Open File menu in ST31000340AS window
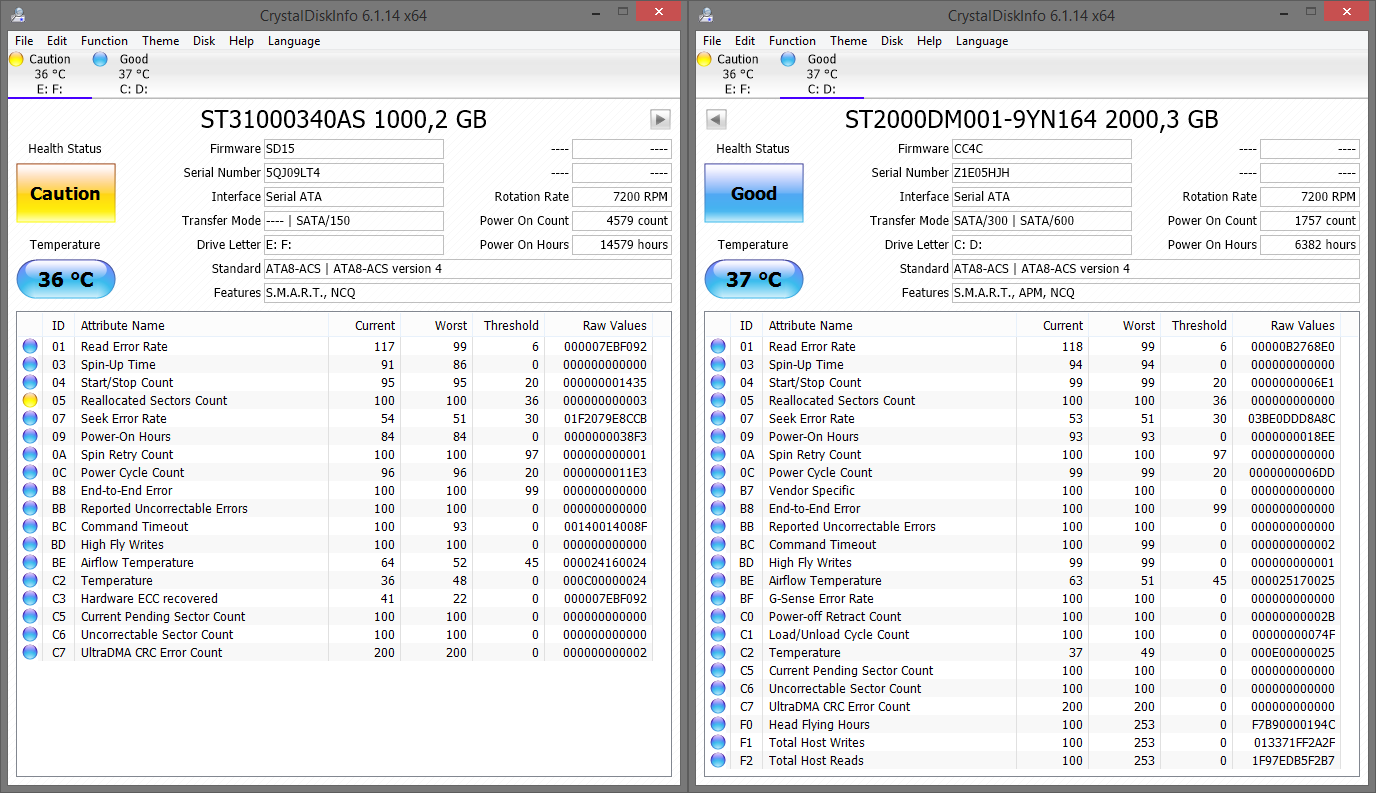Screen dimensions: 1376x793 click(24, 41)
